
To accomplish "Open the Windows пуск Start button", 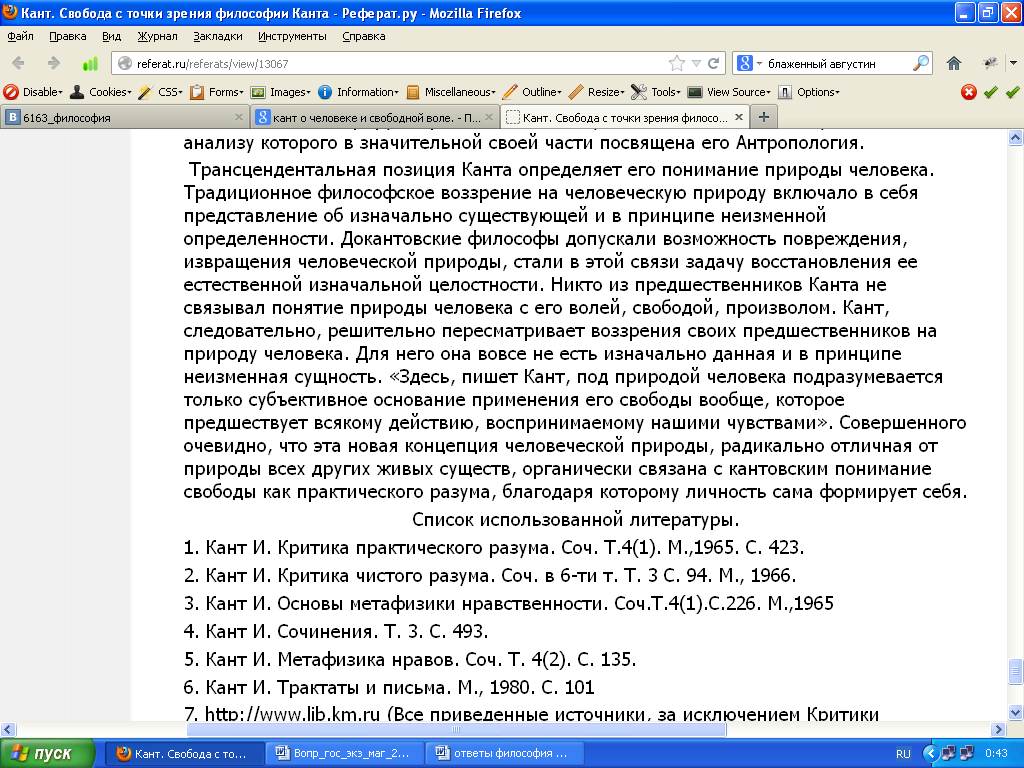I will [47, 753].
